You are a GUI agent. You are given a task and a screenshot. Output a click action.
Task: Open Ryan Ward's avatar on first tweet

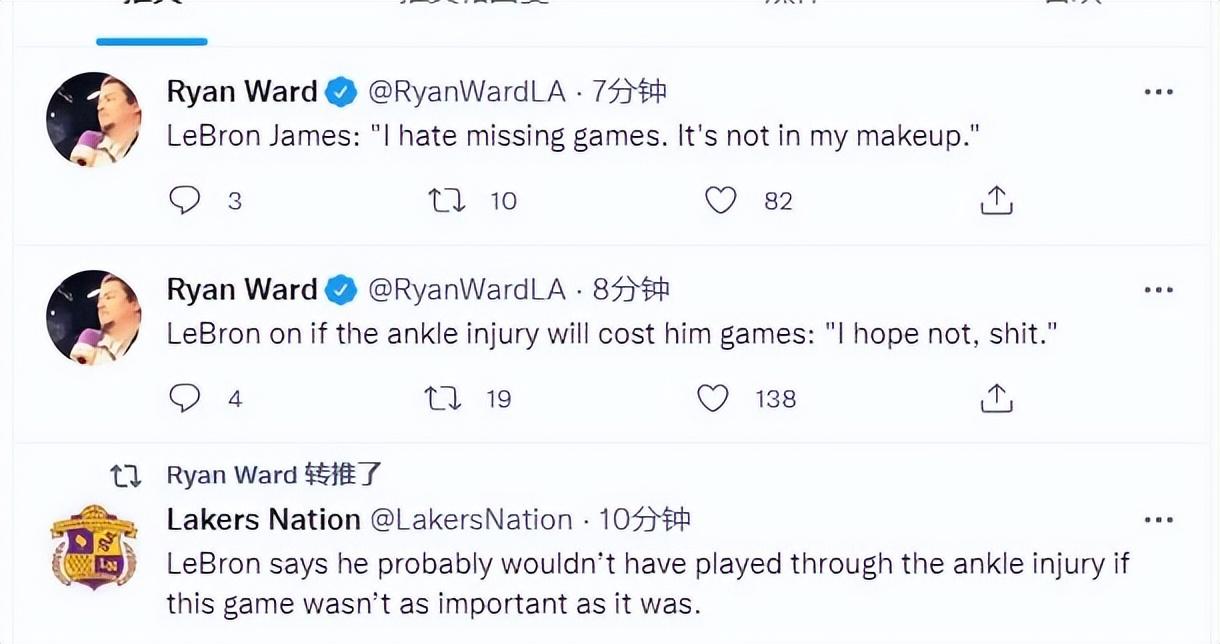coord(93,119)
